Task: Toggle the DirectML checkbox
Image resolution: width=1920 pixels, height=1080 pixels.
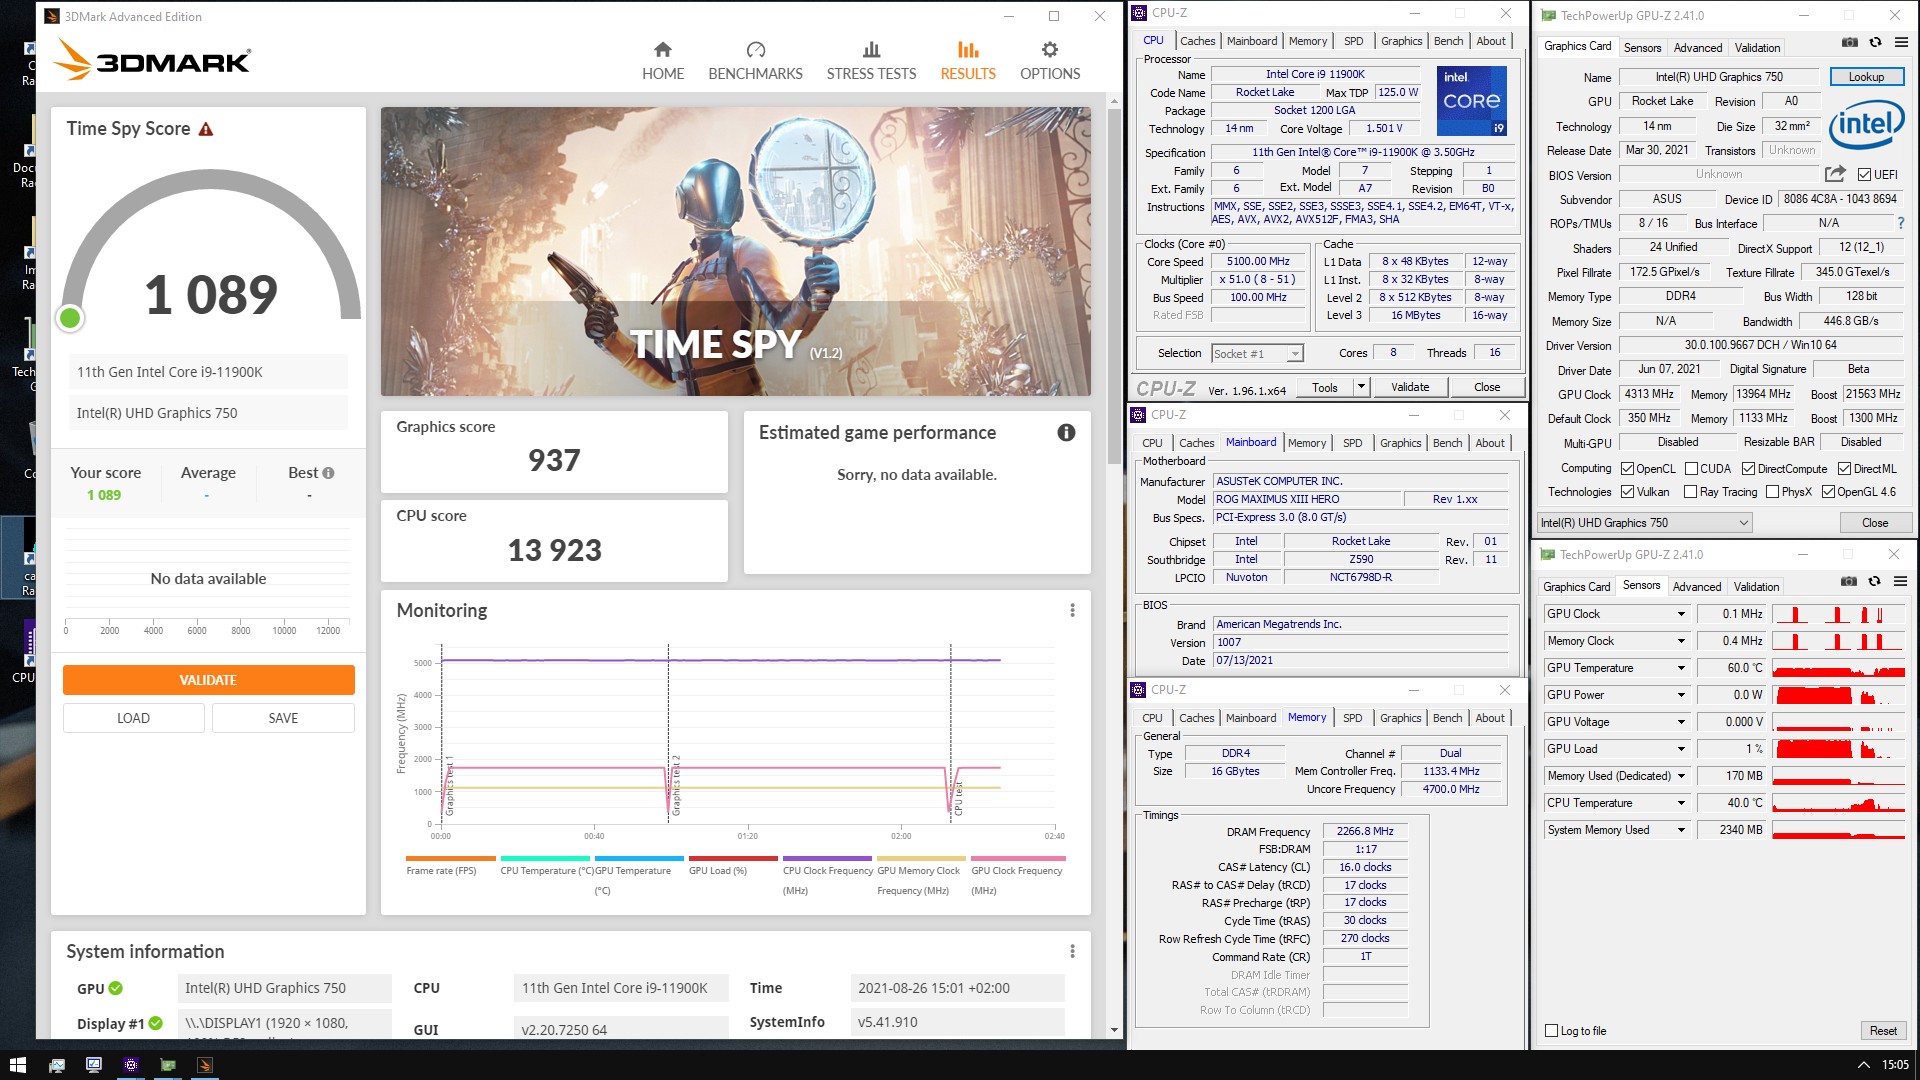Action: pos(1844,469)
